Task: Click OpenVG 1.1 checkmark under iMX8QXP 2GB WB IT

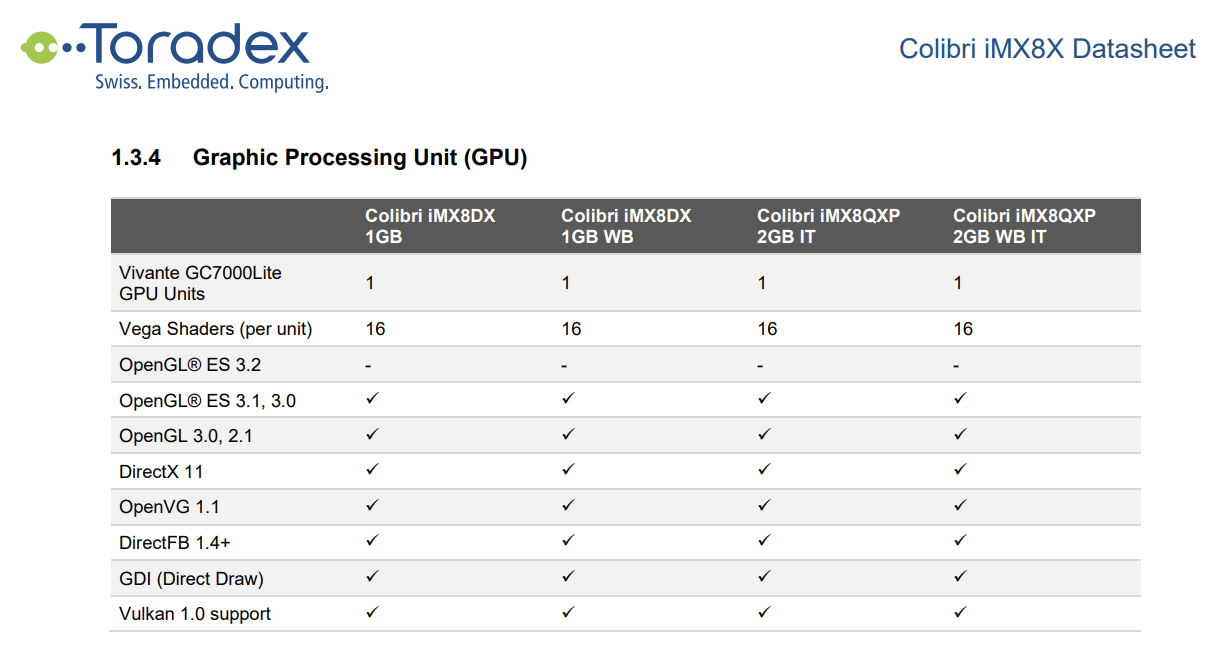Action: 960,505
